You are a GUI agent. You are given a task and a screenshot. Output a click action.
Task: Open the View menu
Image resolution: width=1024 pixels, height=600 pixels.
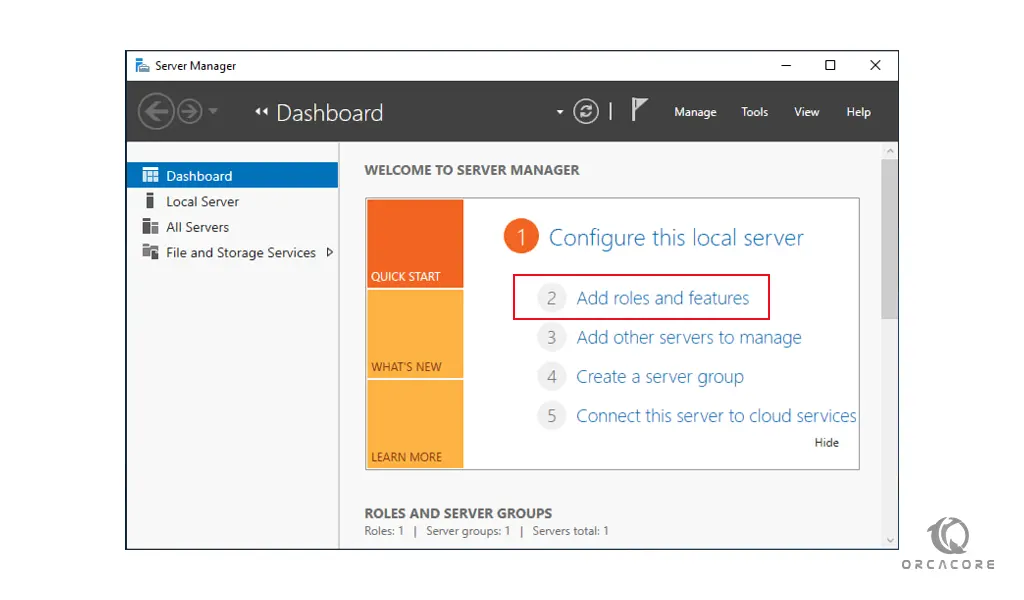coord(807,112)
